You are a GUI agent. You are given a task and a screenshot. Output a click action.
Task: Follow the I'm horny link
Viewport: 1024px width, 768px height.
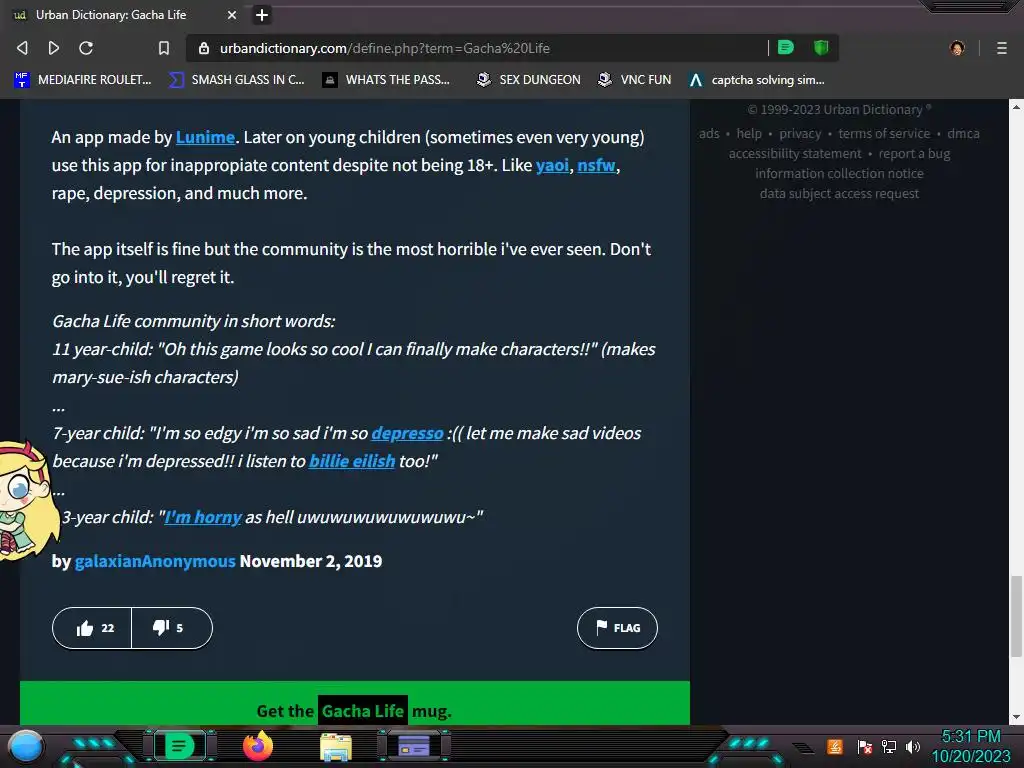[x=202, y=517]
